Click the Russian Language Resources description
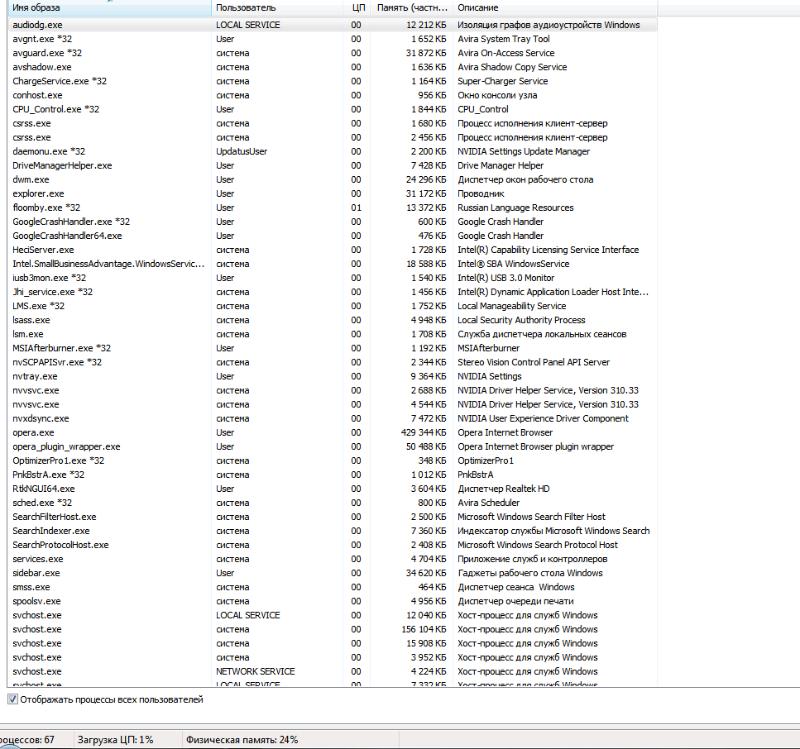 pos(515,208)
